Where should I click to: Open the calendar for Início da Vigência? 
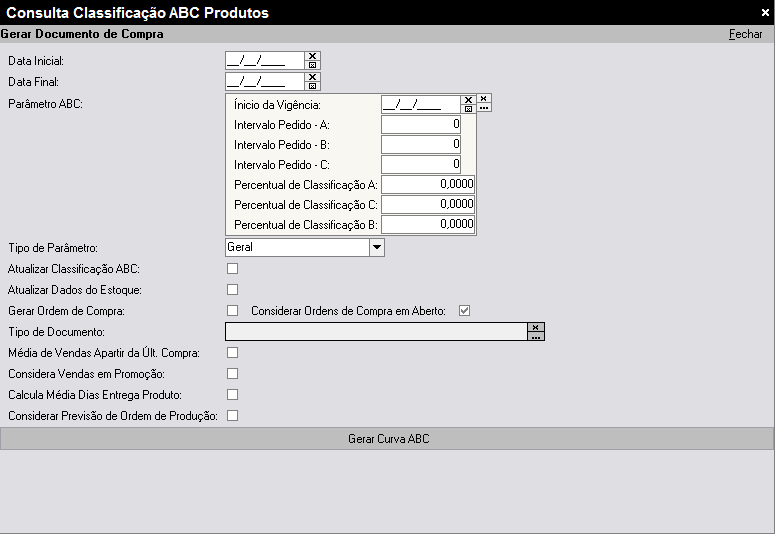click(x=468, y=109)
